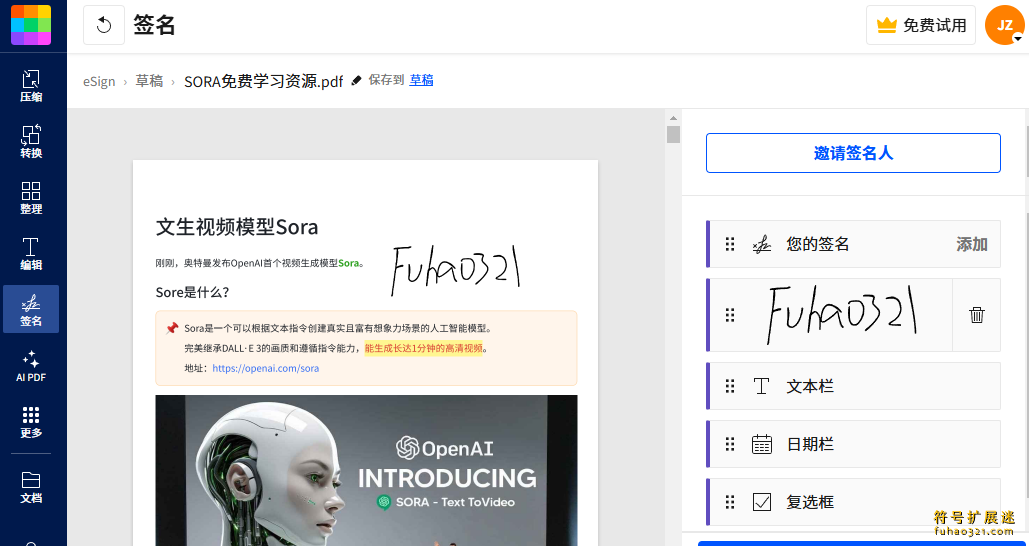
Task: Click the OpenAI Introducing Sora image
Action: click(366, 470)
